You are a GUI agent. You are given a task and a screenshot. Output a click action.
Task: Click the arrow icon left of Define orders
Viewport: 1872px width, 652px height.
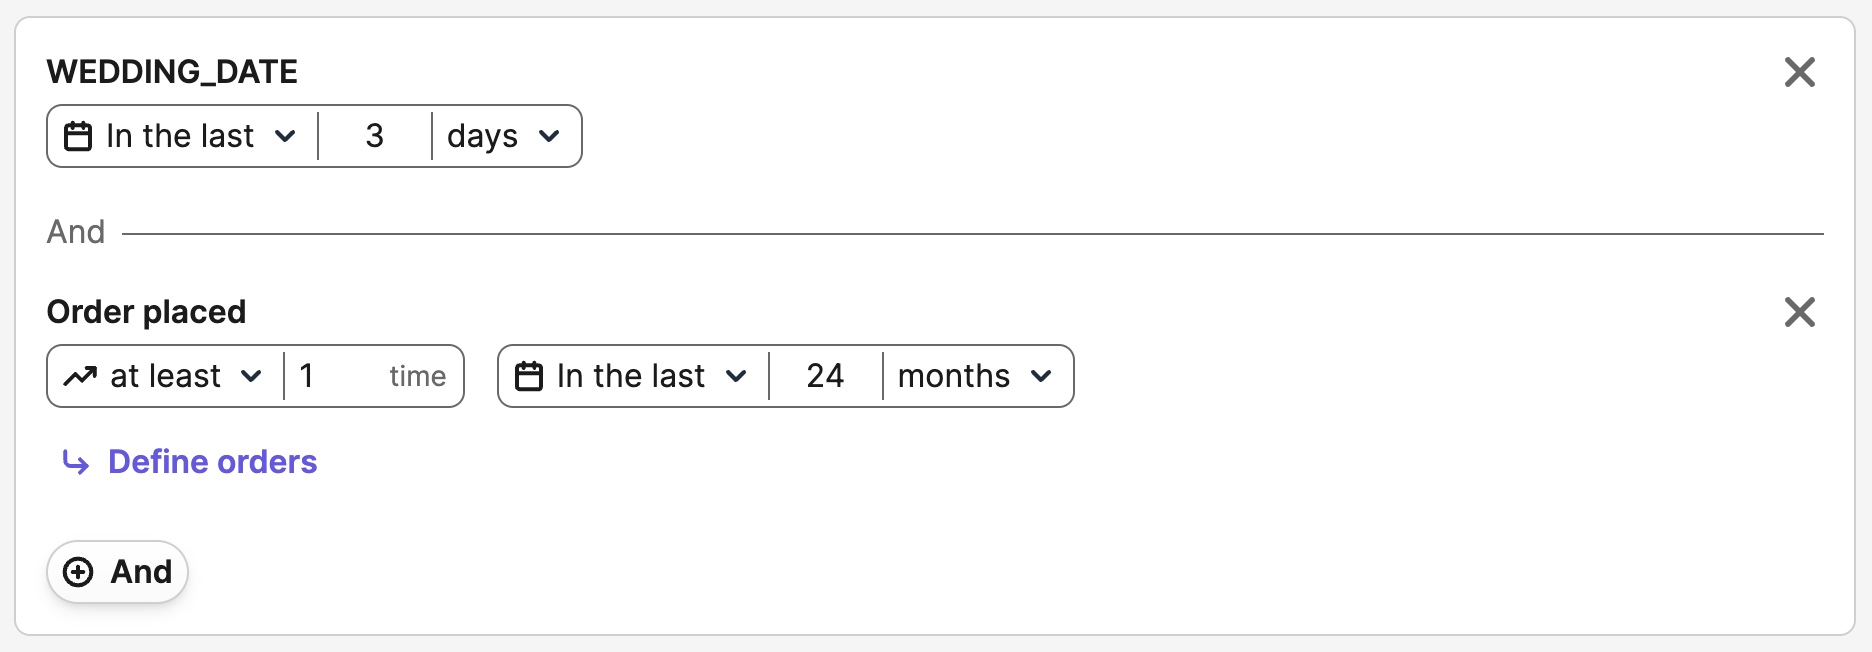(76, 462)
